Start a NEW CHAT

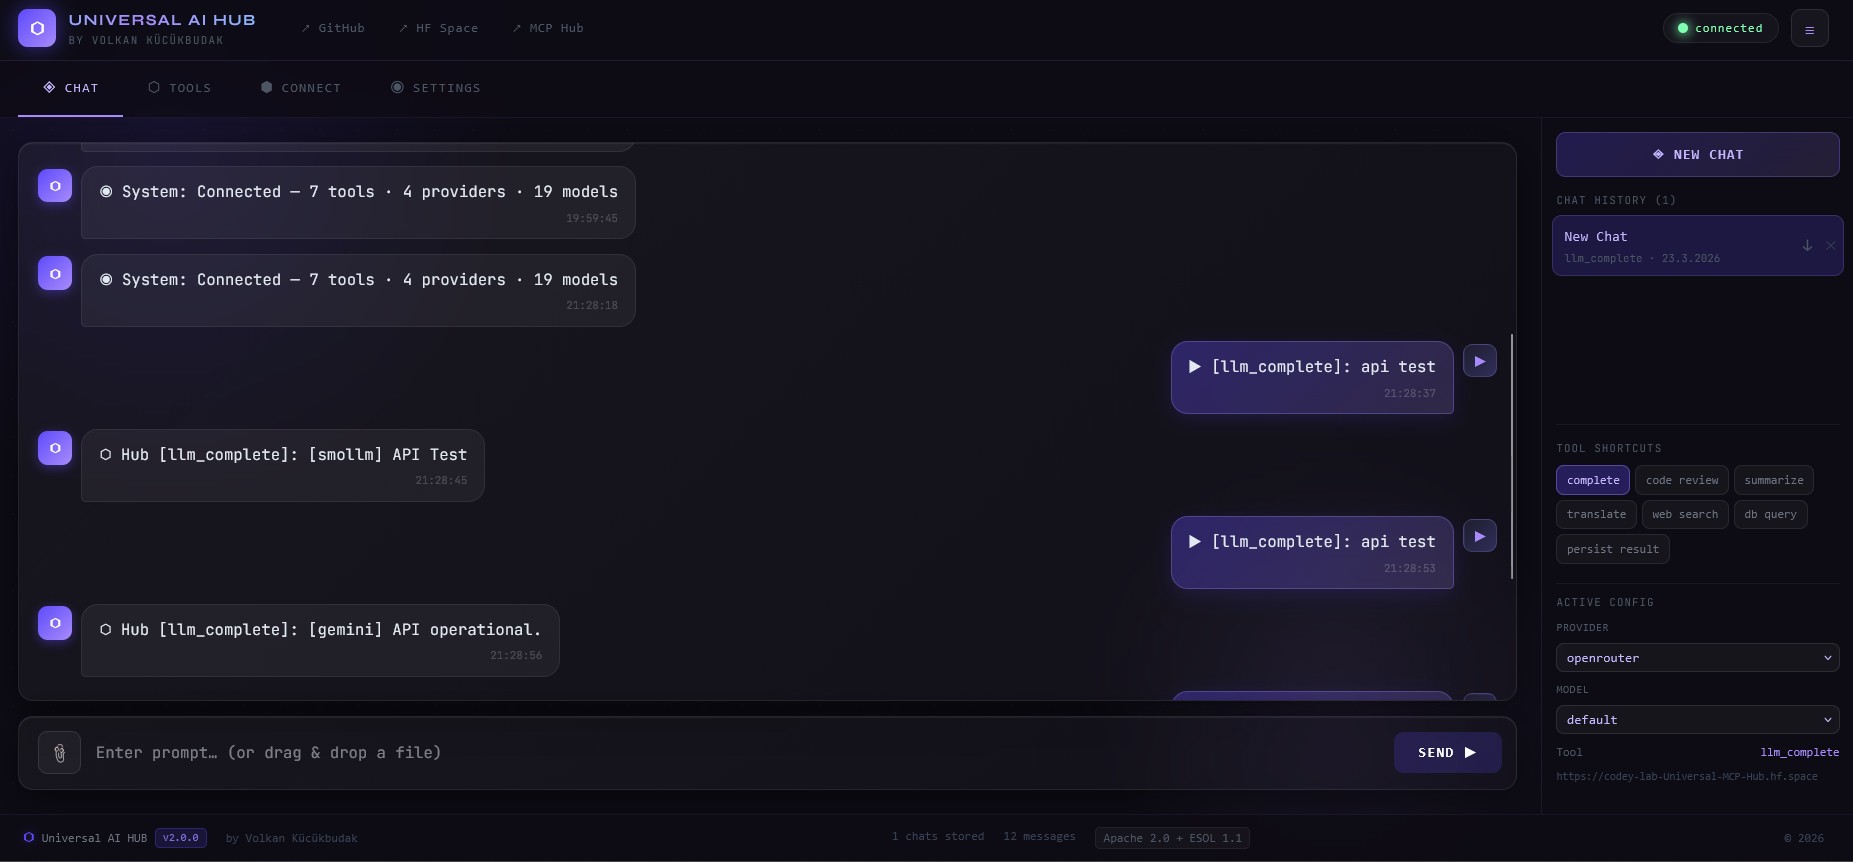coord(1697,155)
